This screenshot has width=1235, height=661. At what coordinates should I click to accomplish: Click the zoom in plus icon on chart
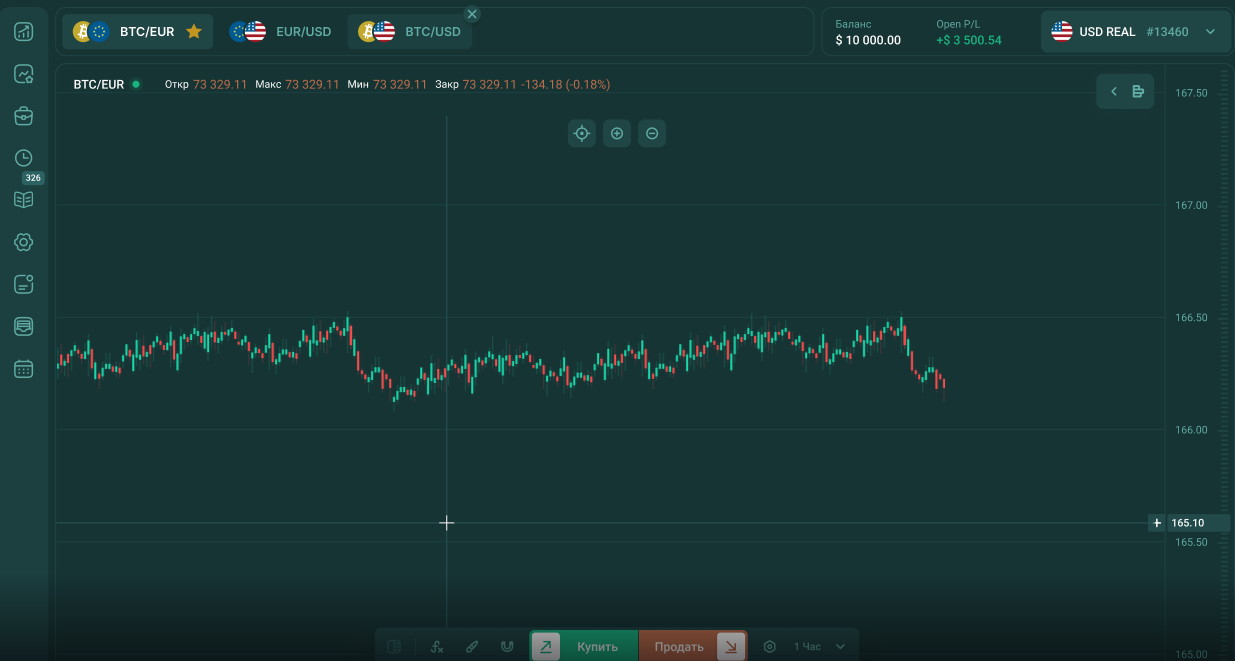point(617,133)
